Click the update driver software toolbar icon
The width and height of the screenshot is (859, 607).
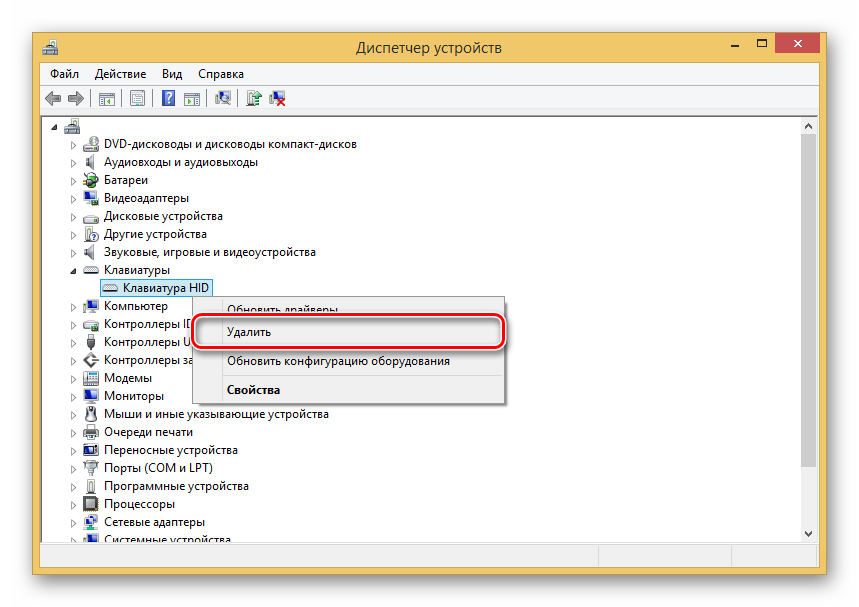point(255,98)
